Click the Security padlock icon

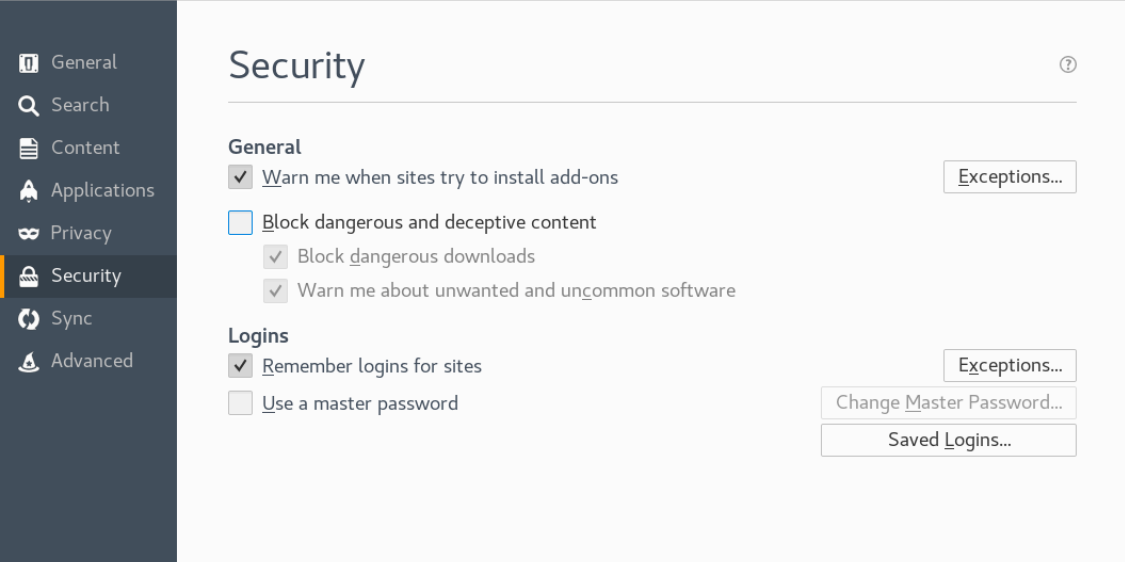point(28,276)
